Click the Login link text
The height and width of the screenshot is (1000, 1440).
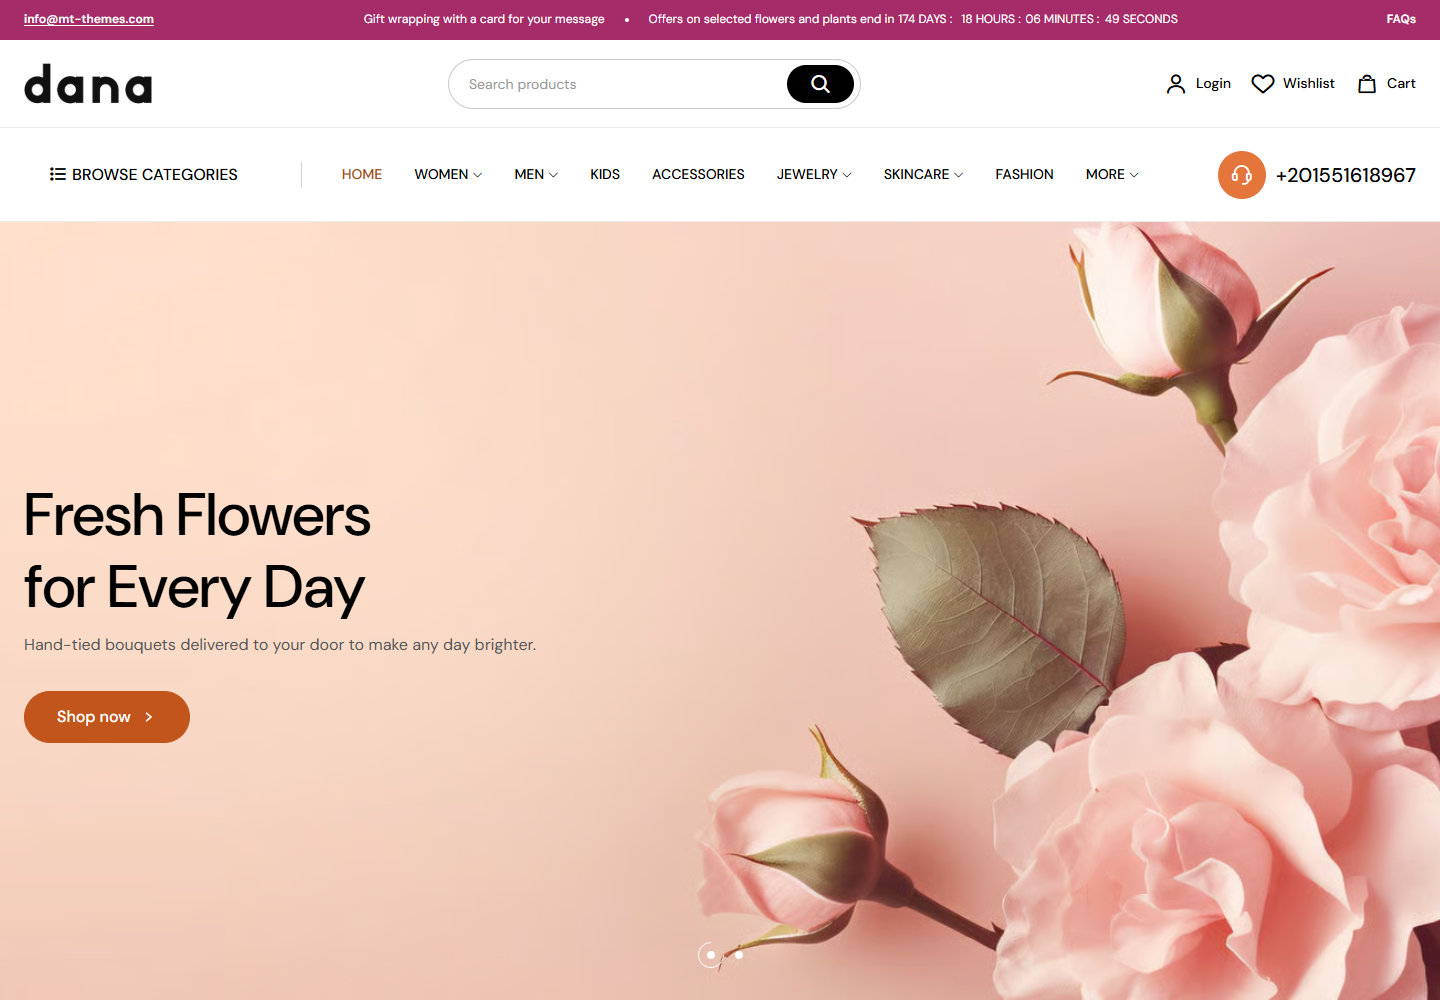1213,84
